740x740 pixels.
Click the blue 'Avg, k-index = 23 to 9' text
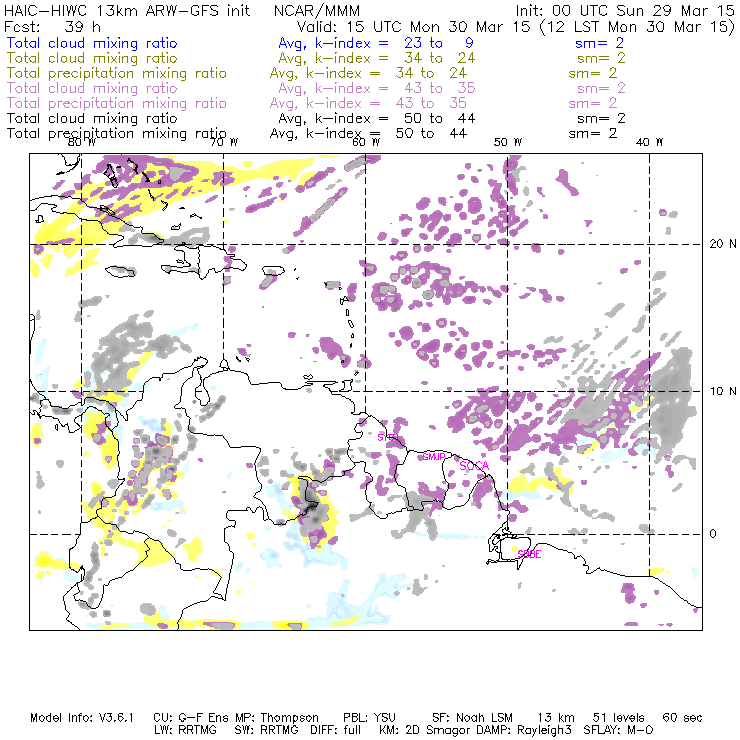[x=376, y=43]
